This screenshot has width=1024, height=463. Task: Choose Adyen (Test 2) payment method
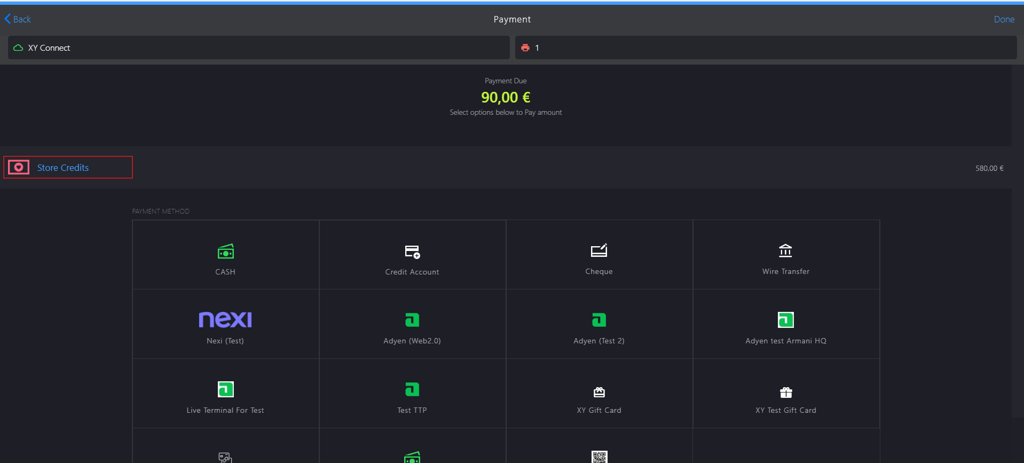[x=599, y=325]
